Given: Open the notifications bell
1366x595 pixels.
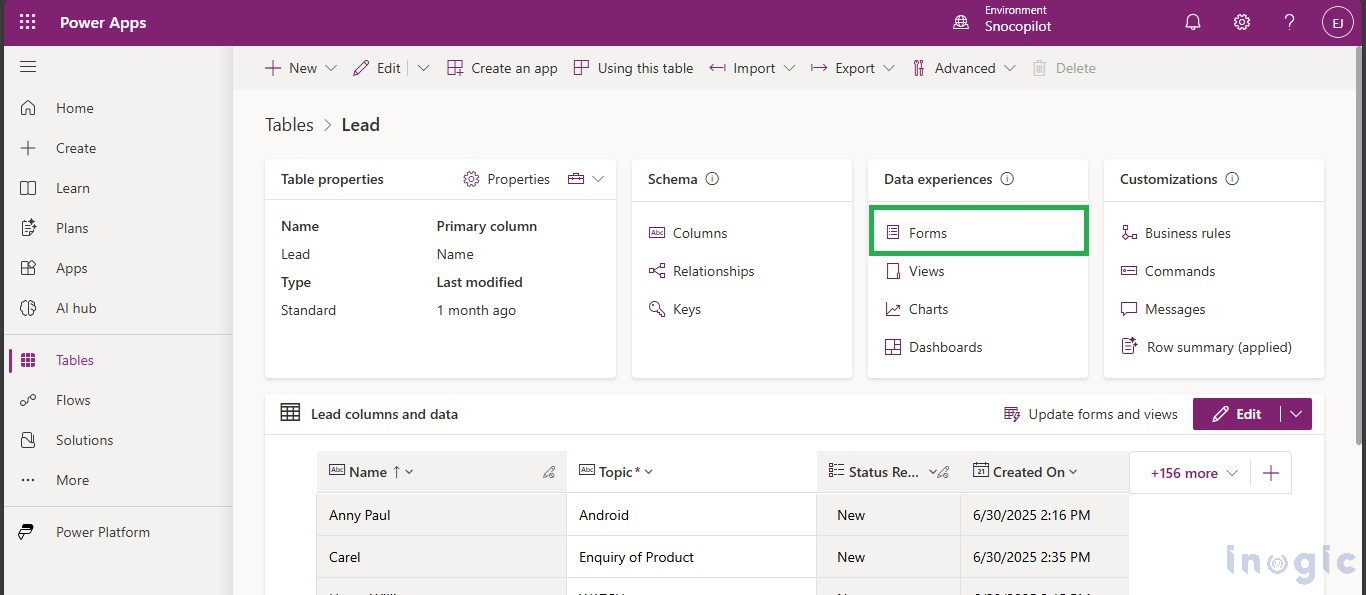Looking at the screenshot, I should point(1193,22).
